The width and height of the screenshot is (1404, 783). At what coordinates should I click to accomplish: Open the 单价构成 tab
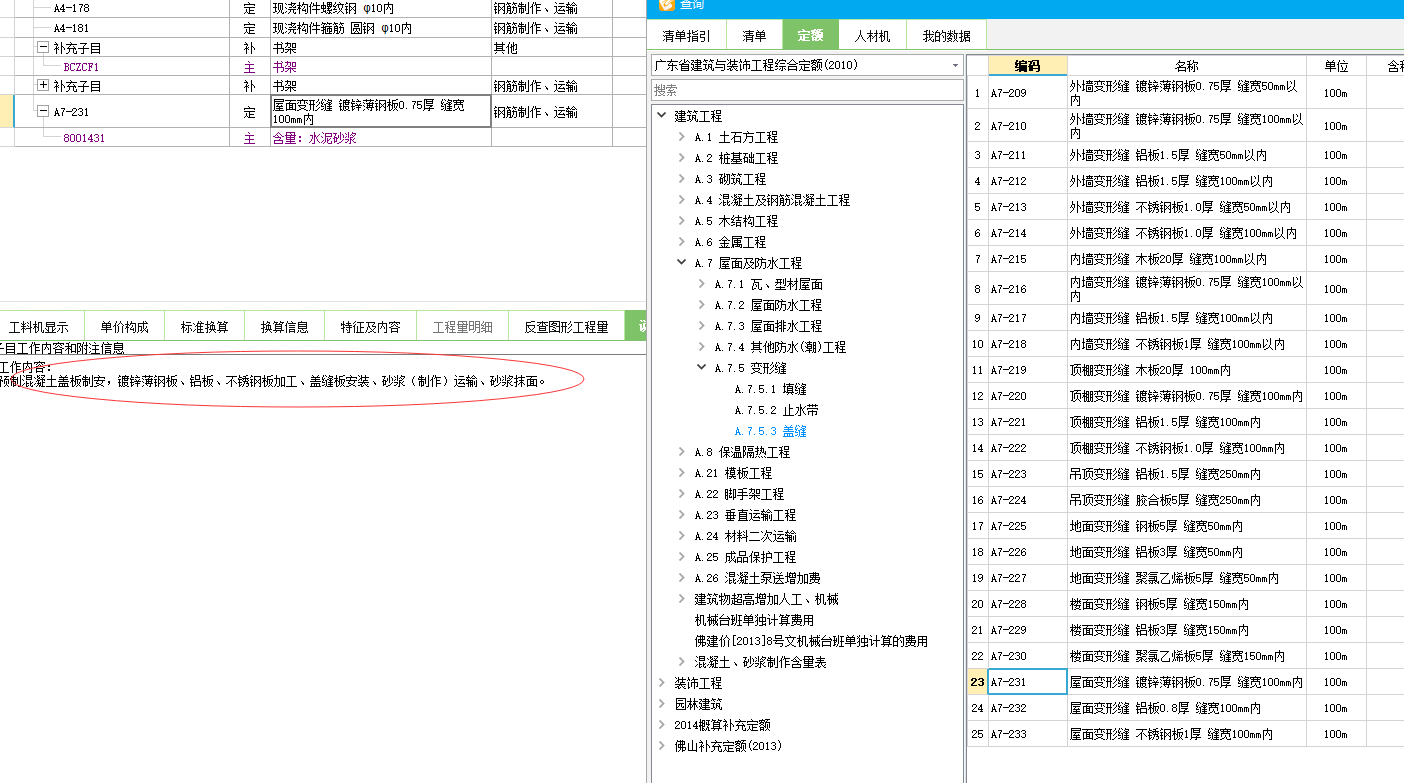[124, 326]
